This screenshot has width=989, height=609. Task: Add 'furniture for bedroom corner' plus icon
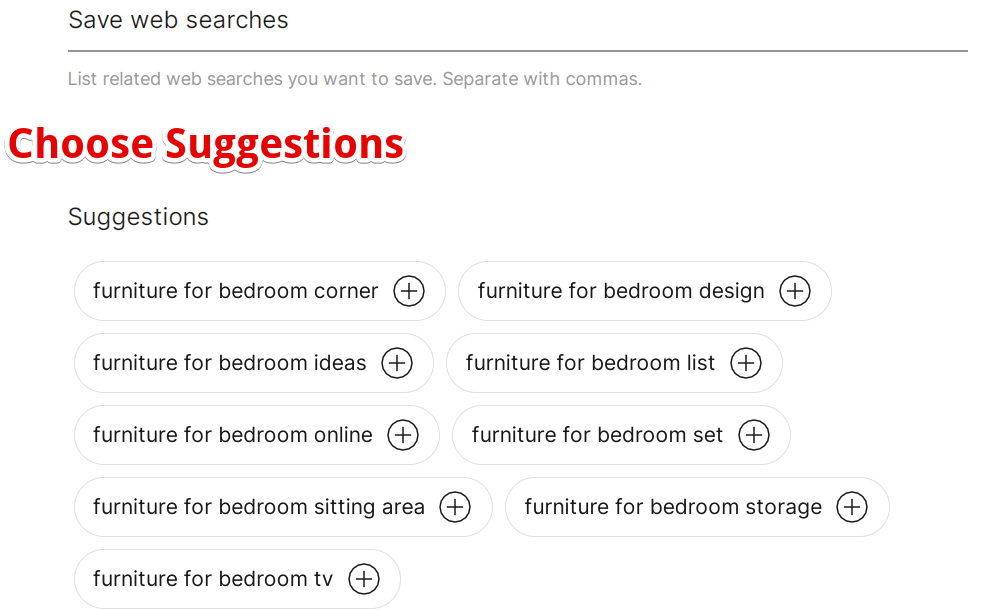tap(409, 291)
